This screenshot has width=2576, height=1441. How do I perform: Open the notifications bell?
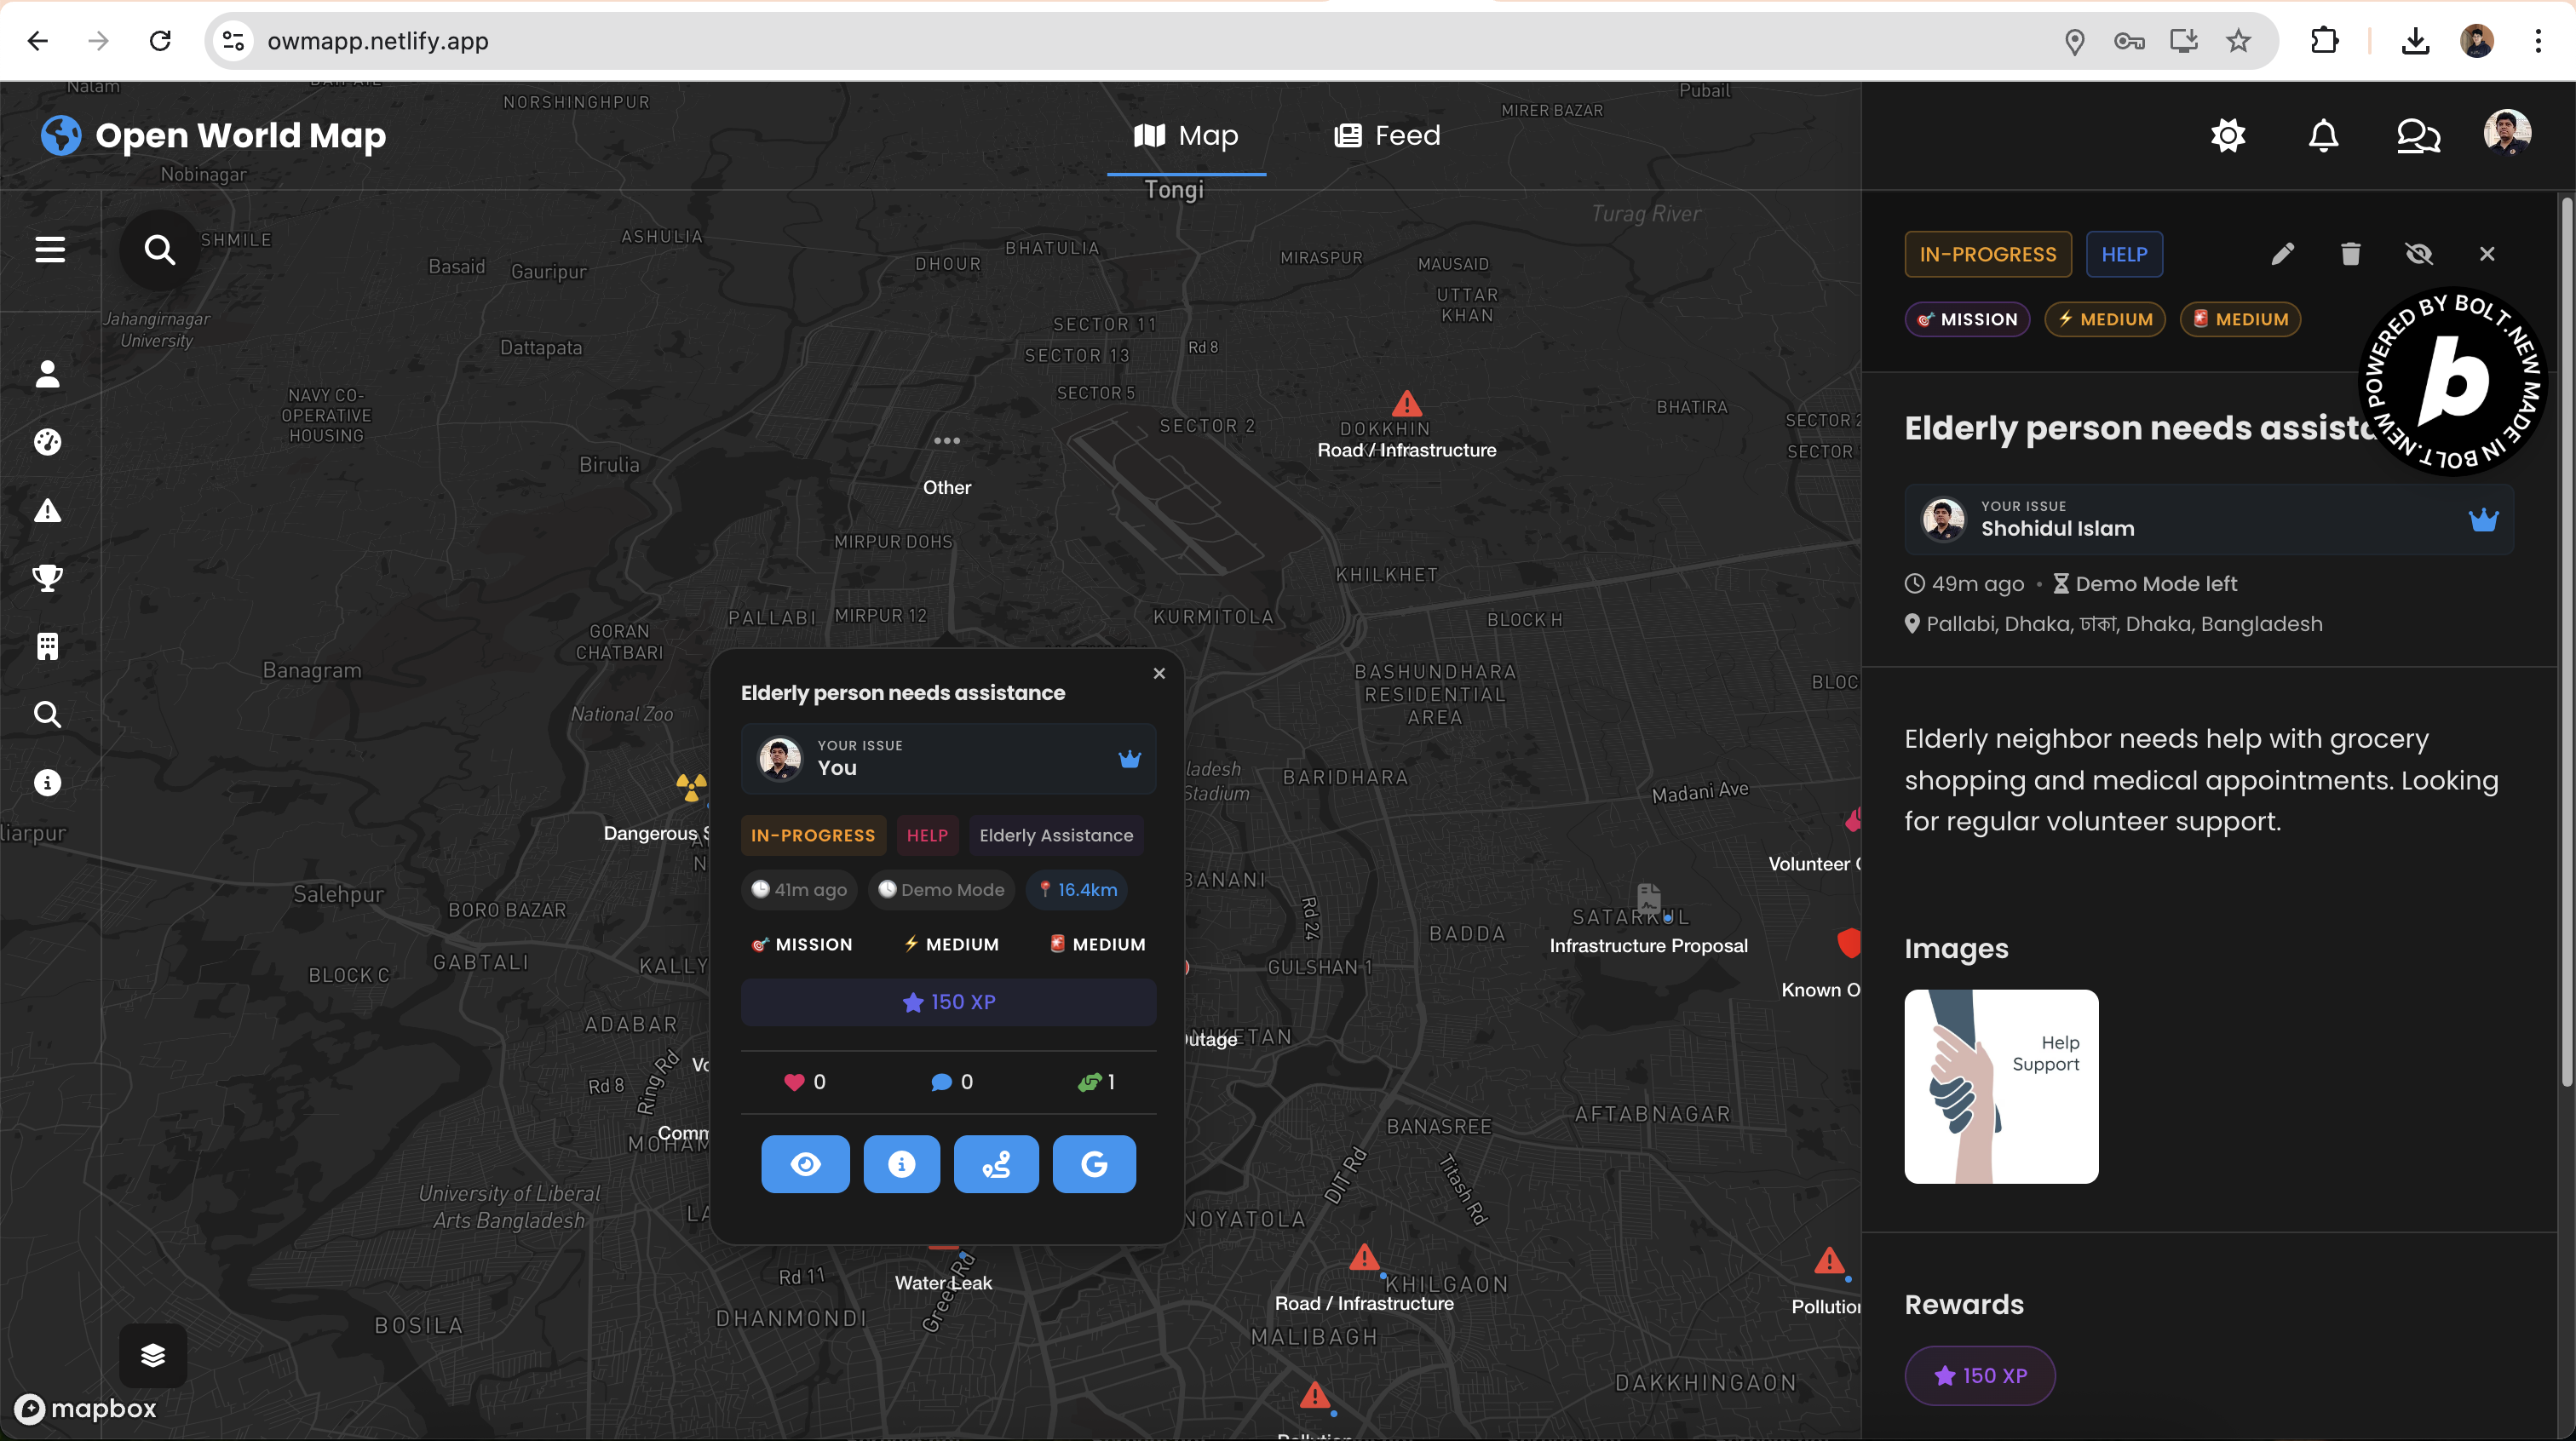[2323, 135]
